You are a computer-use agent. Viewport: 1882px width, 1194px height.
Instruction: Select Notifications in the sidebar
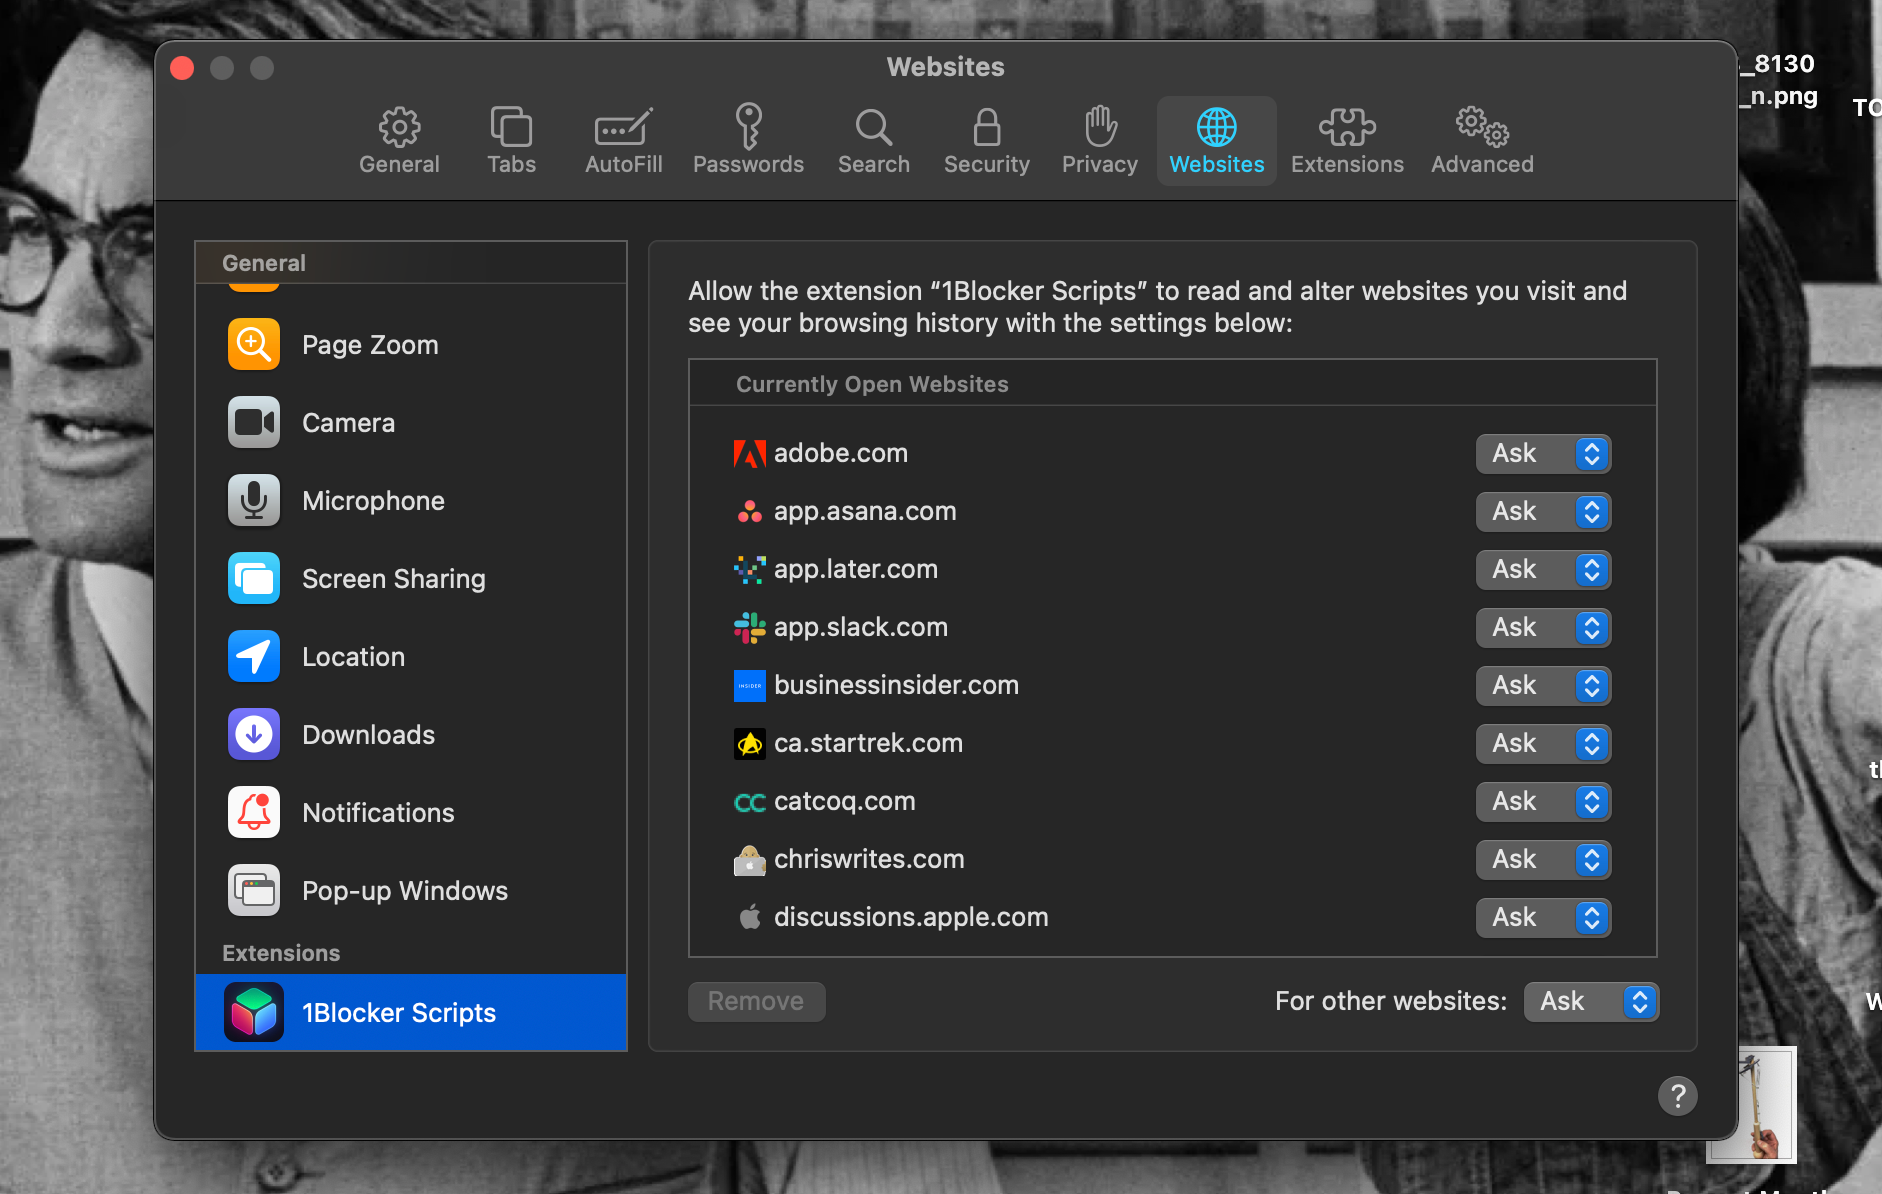click(411, 813)
